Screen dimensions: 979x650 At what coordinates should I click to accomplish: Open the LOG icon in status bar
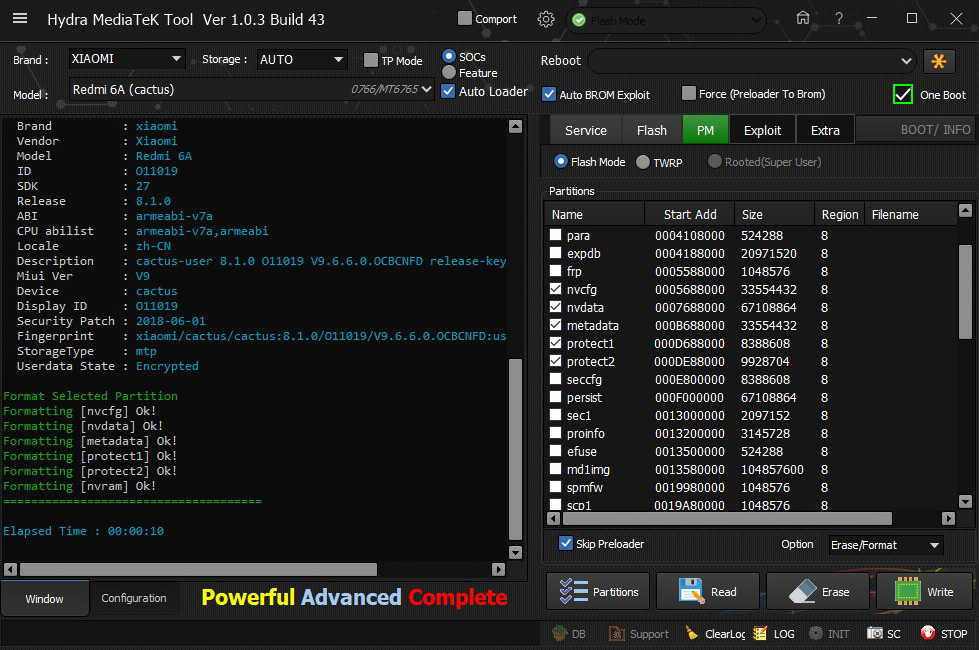point(760,634)
